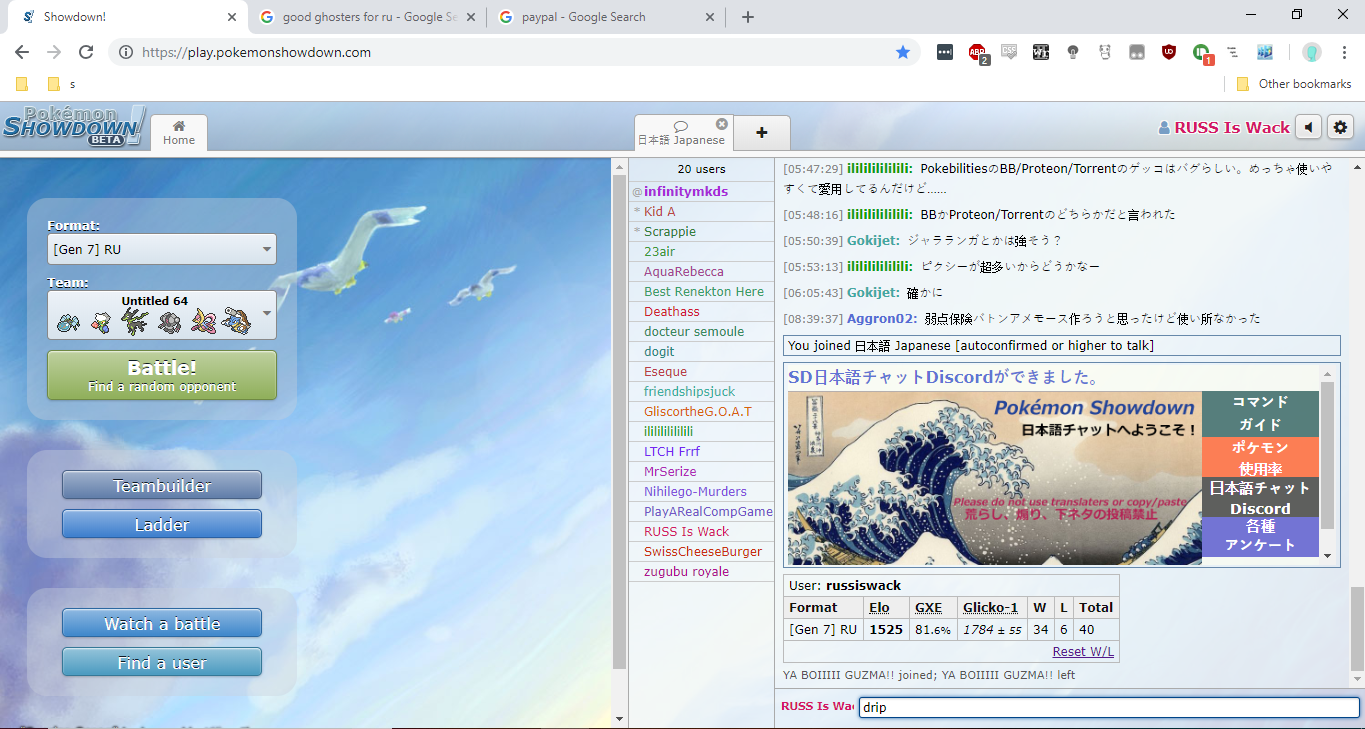Click the chat message input field
The width and height of the screenshot is (1365, 729).
point(1108,707)
